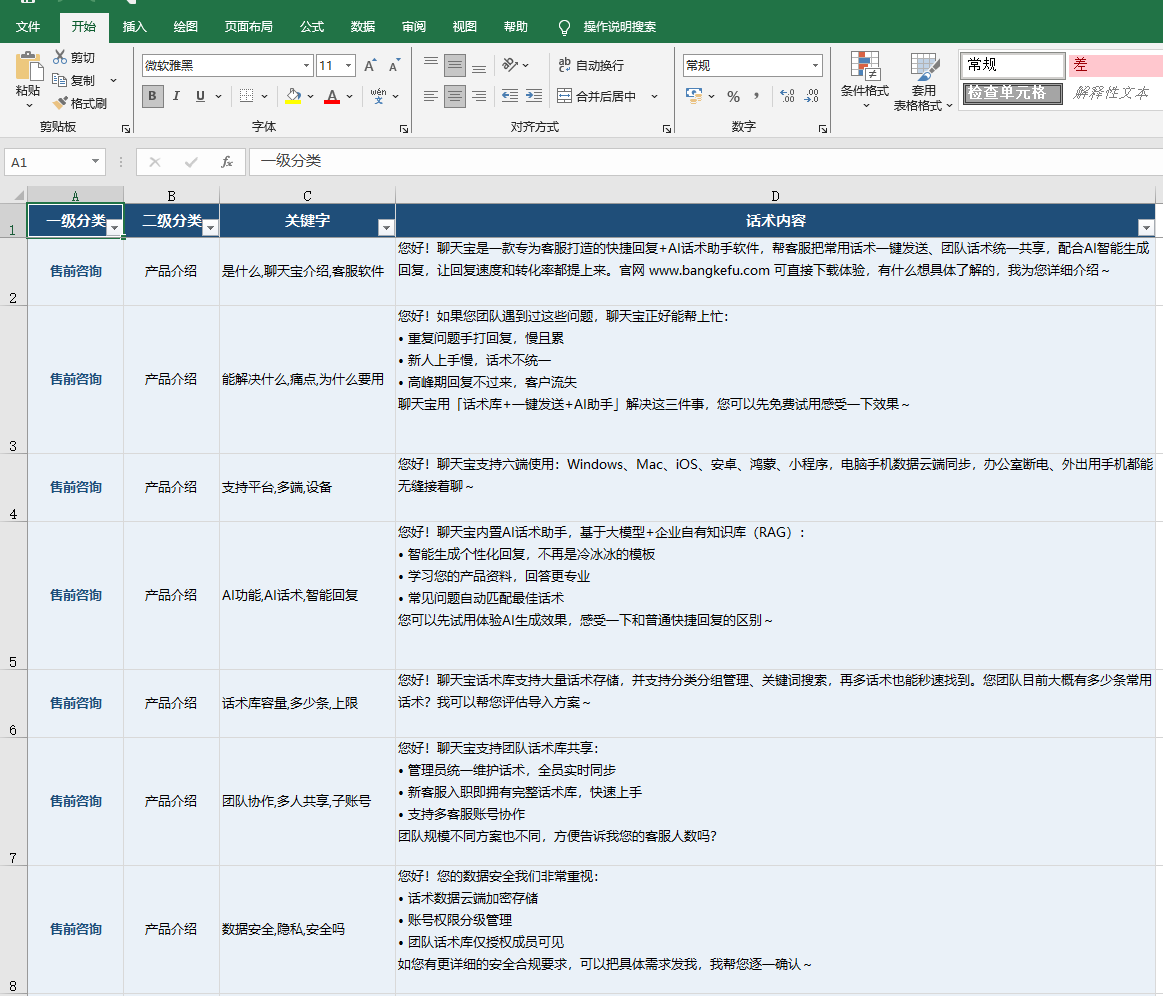Open the font size dropdown showing 11
Screen dimensions: 1163x996
click(x=349, y=65)
